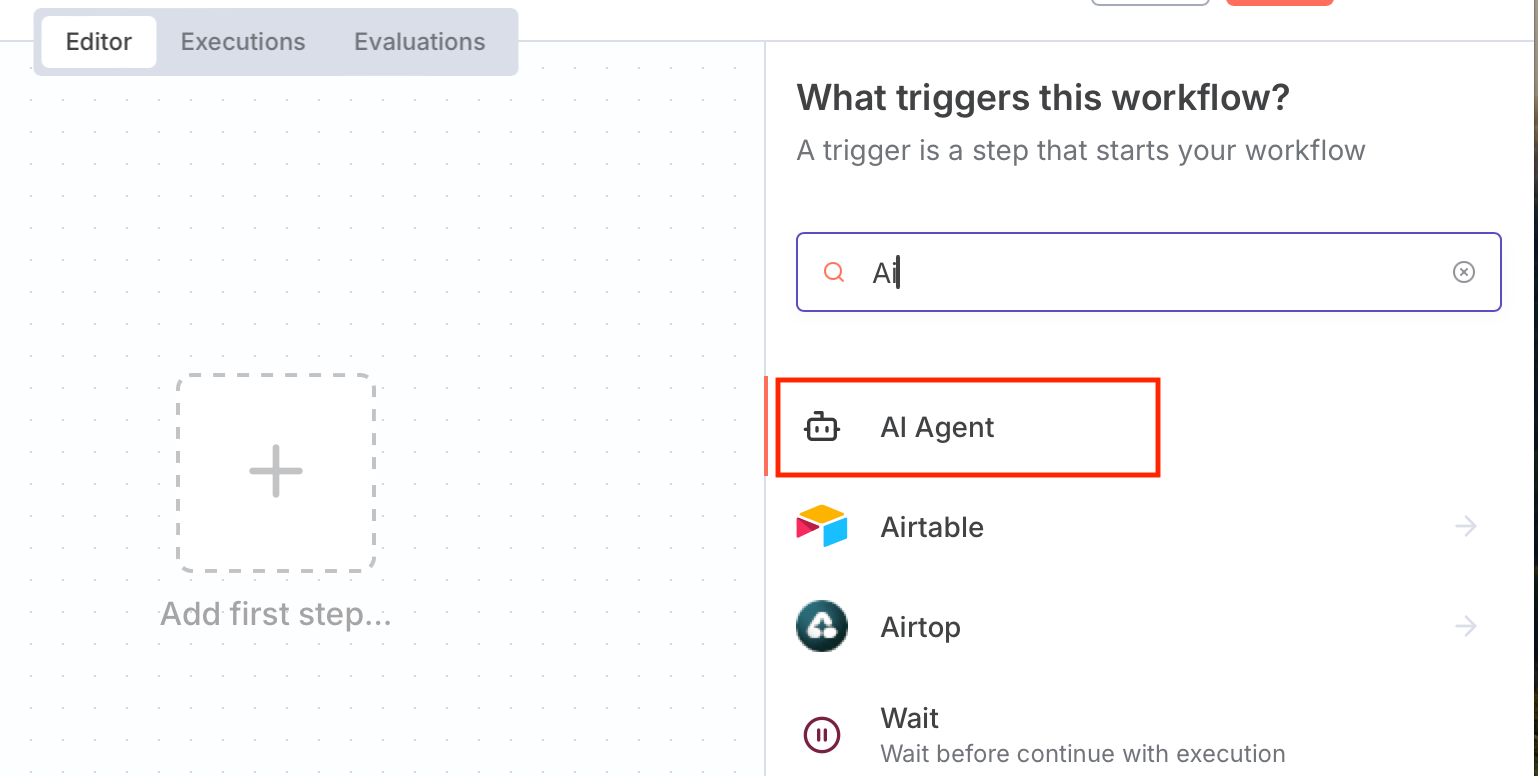The width and height of the screenshot is (1538, 776).
Task: Open the Evaluations tab
Action: (420, 42)
